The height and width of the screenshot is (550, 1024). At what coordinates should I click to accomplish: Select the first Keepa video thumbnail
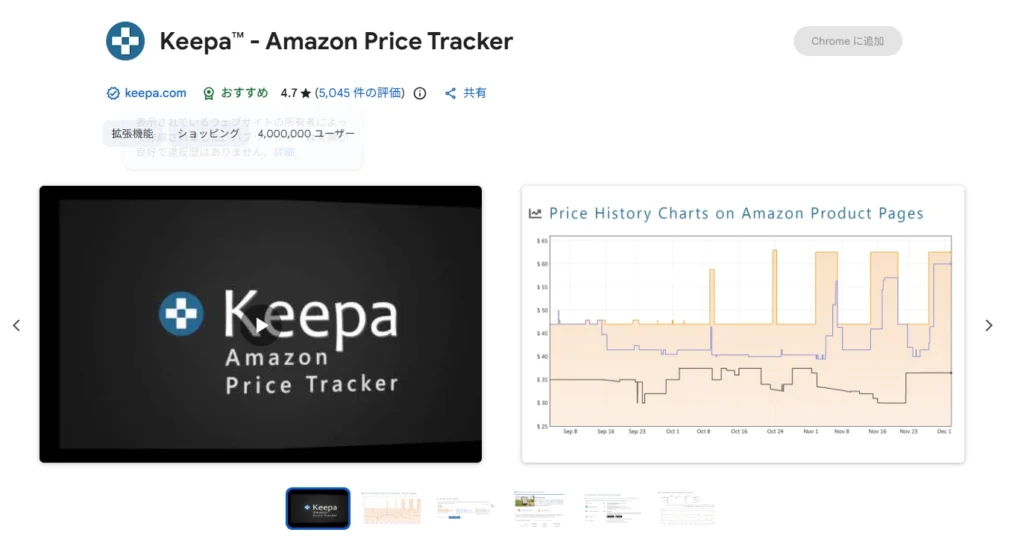(x=318, y=508)
